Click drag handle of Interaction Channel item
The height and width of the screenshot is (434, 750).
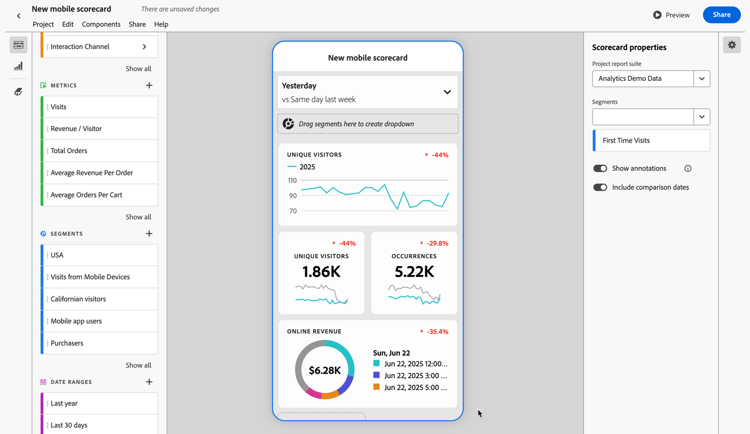(47, 46)
